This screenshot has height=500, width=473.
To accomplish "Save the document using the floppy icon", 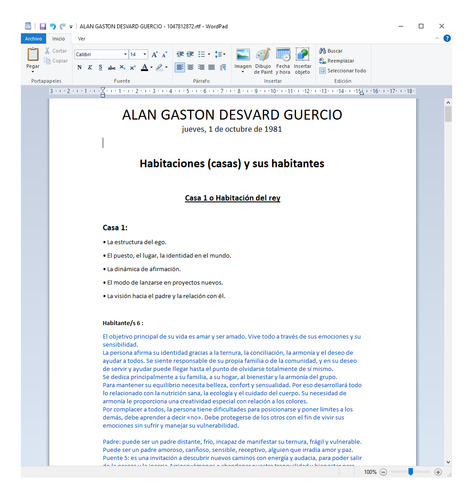I will (43, 26).
